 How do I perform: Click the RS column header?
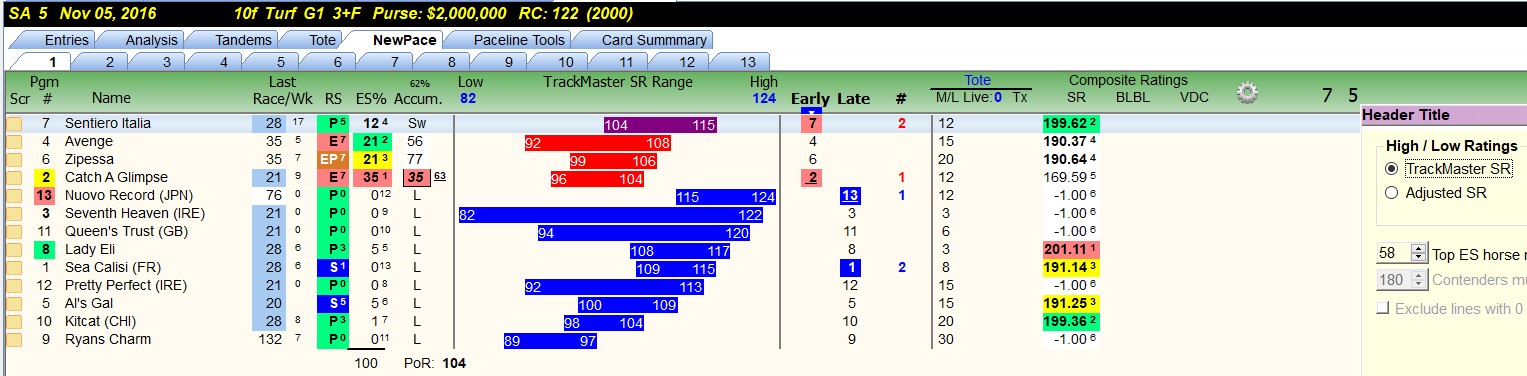coord(333,98)
